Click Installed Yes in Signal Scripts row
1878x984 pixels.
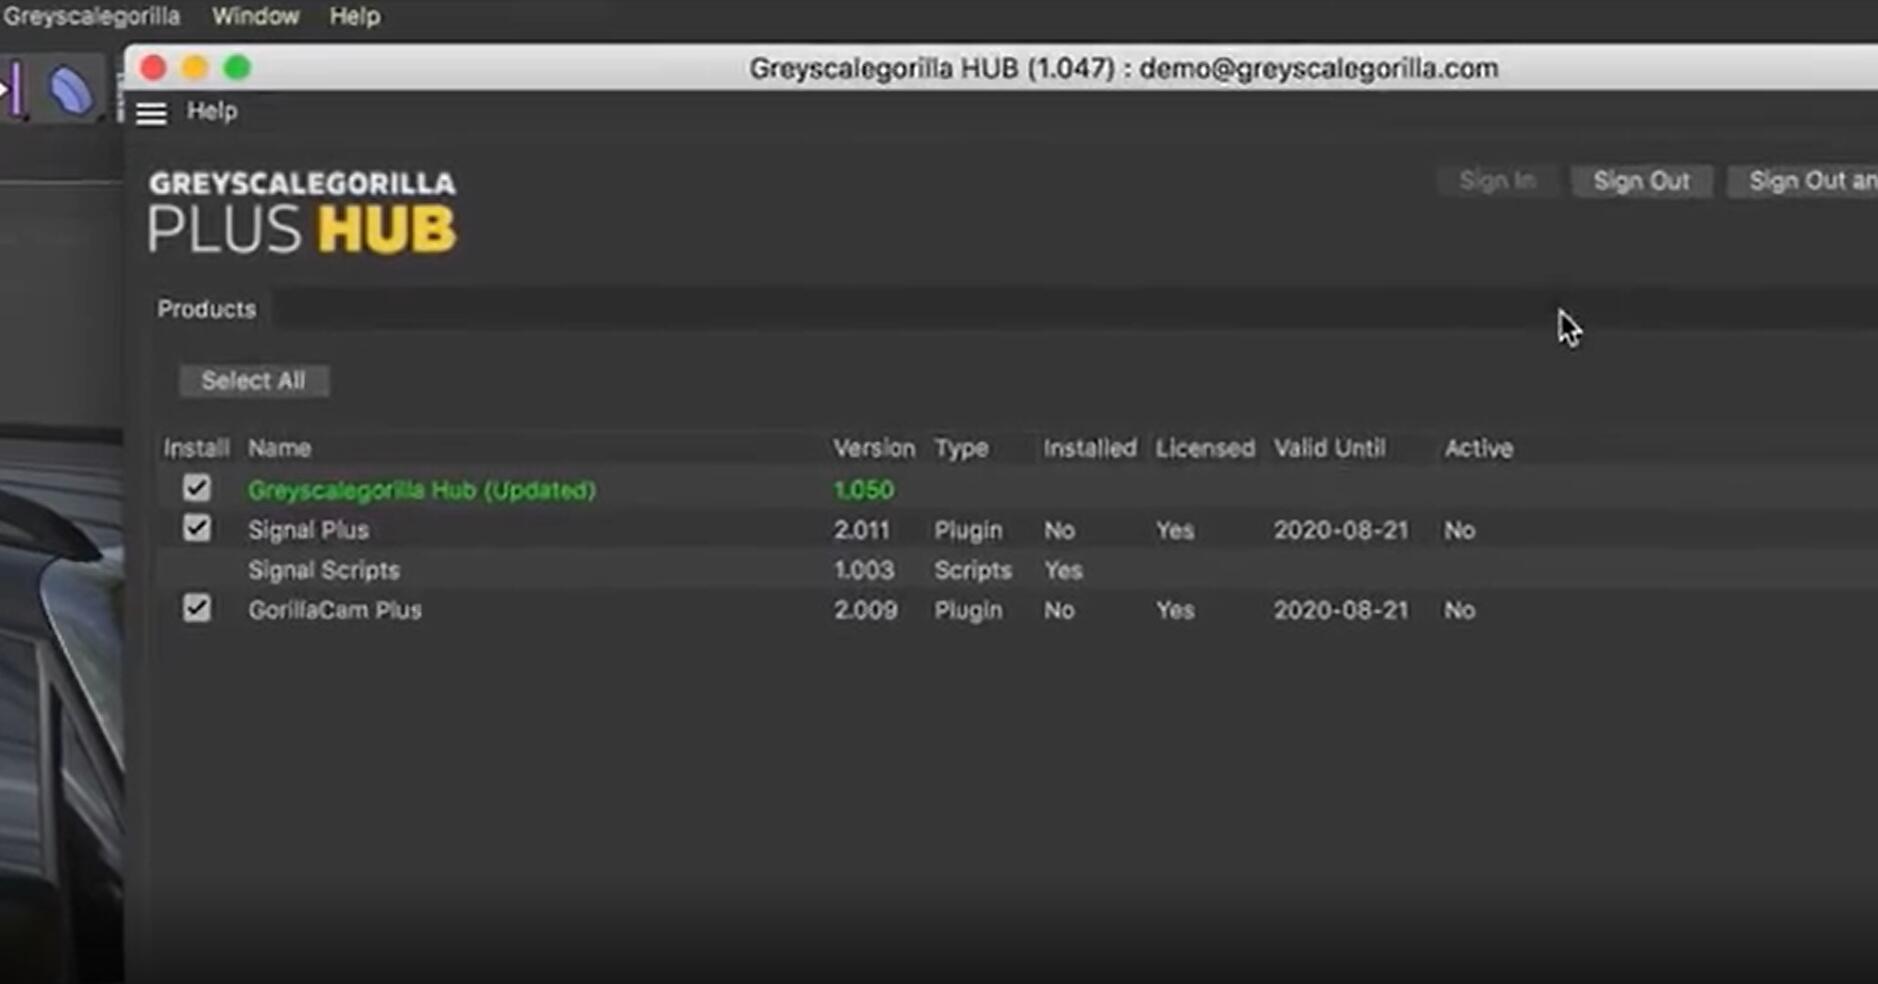click(x=1063, y=570)
